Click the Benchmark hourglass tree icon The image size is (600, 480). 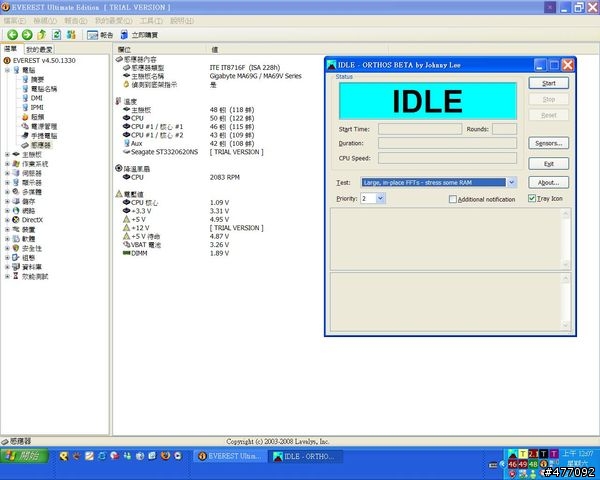tap(16, 276)
